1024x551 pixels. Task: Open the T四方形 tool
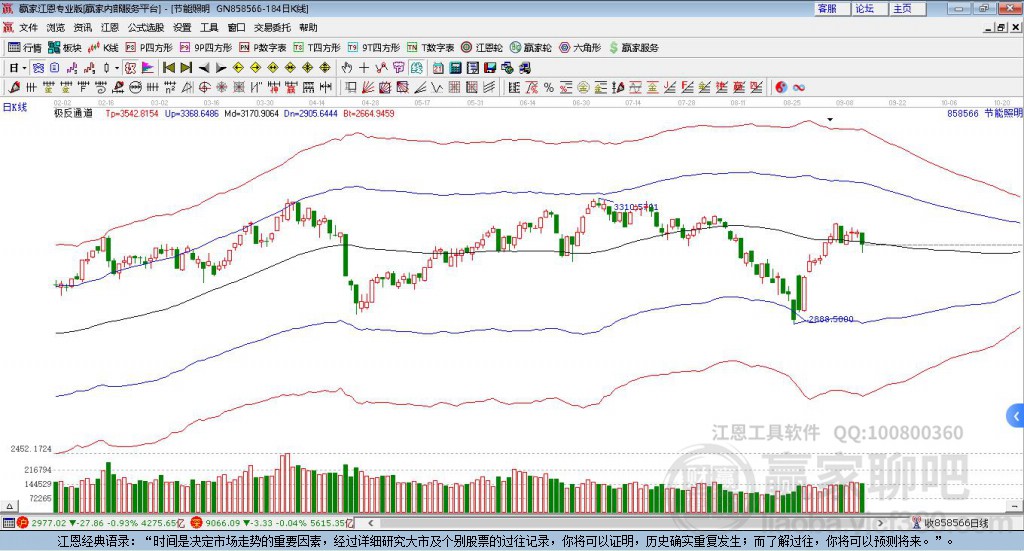317,48
